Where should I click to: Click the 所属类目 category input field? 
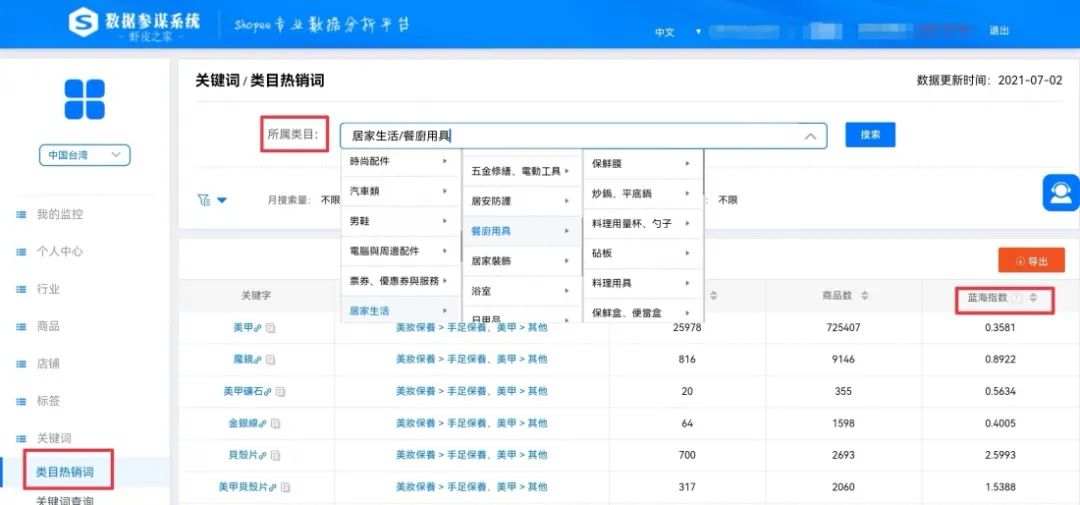point(583,136)
